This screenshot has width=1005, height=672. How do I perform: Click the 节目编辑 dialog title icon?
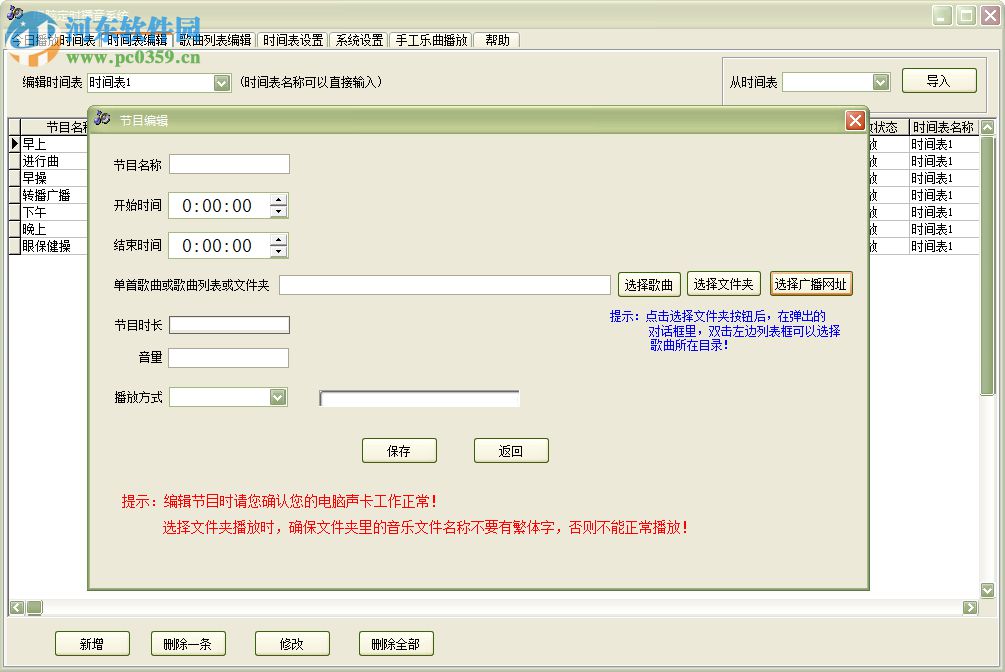103,119
